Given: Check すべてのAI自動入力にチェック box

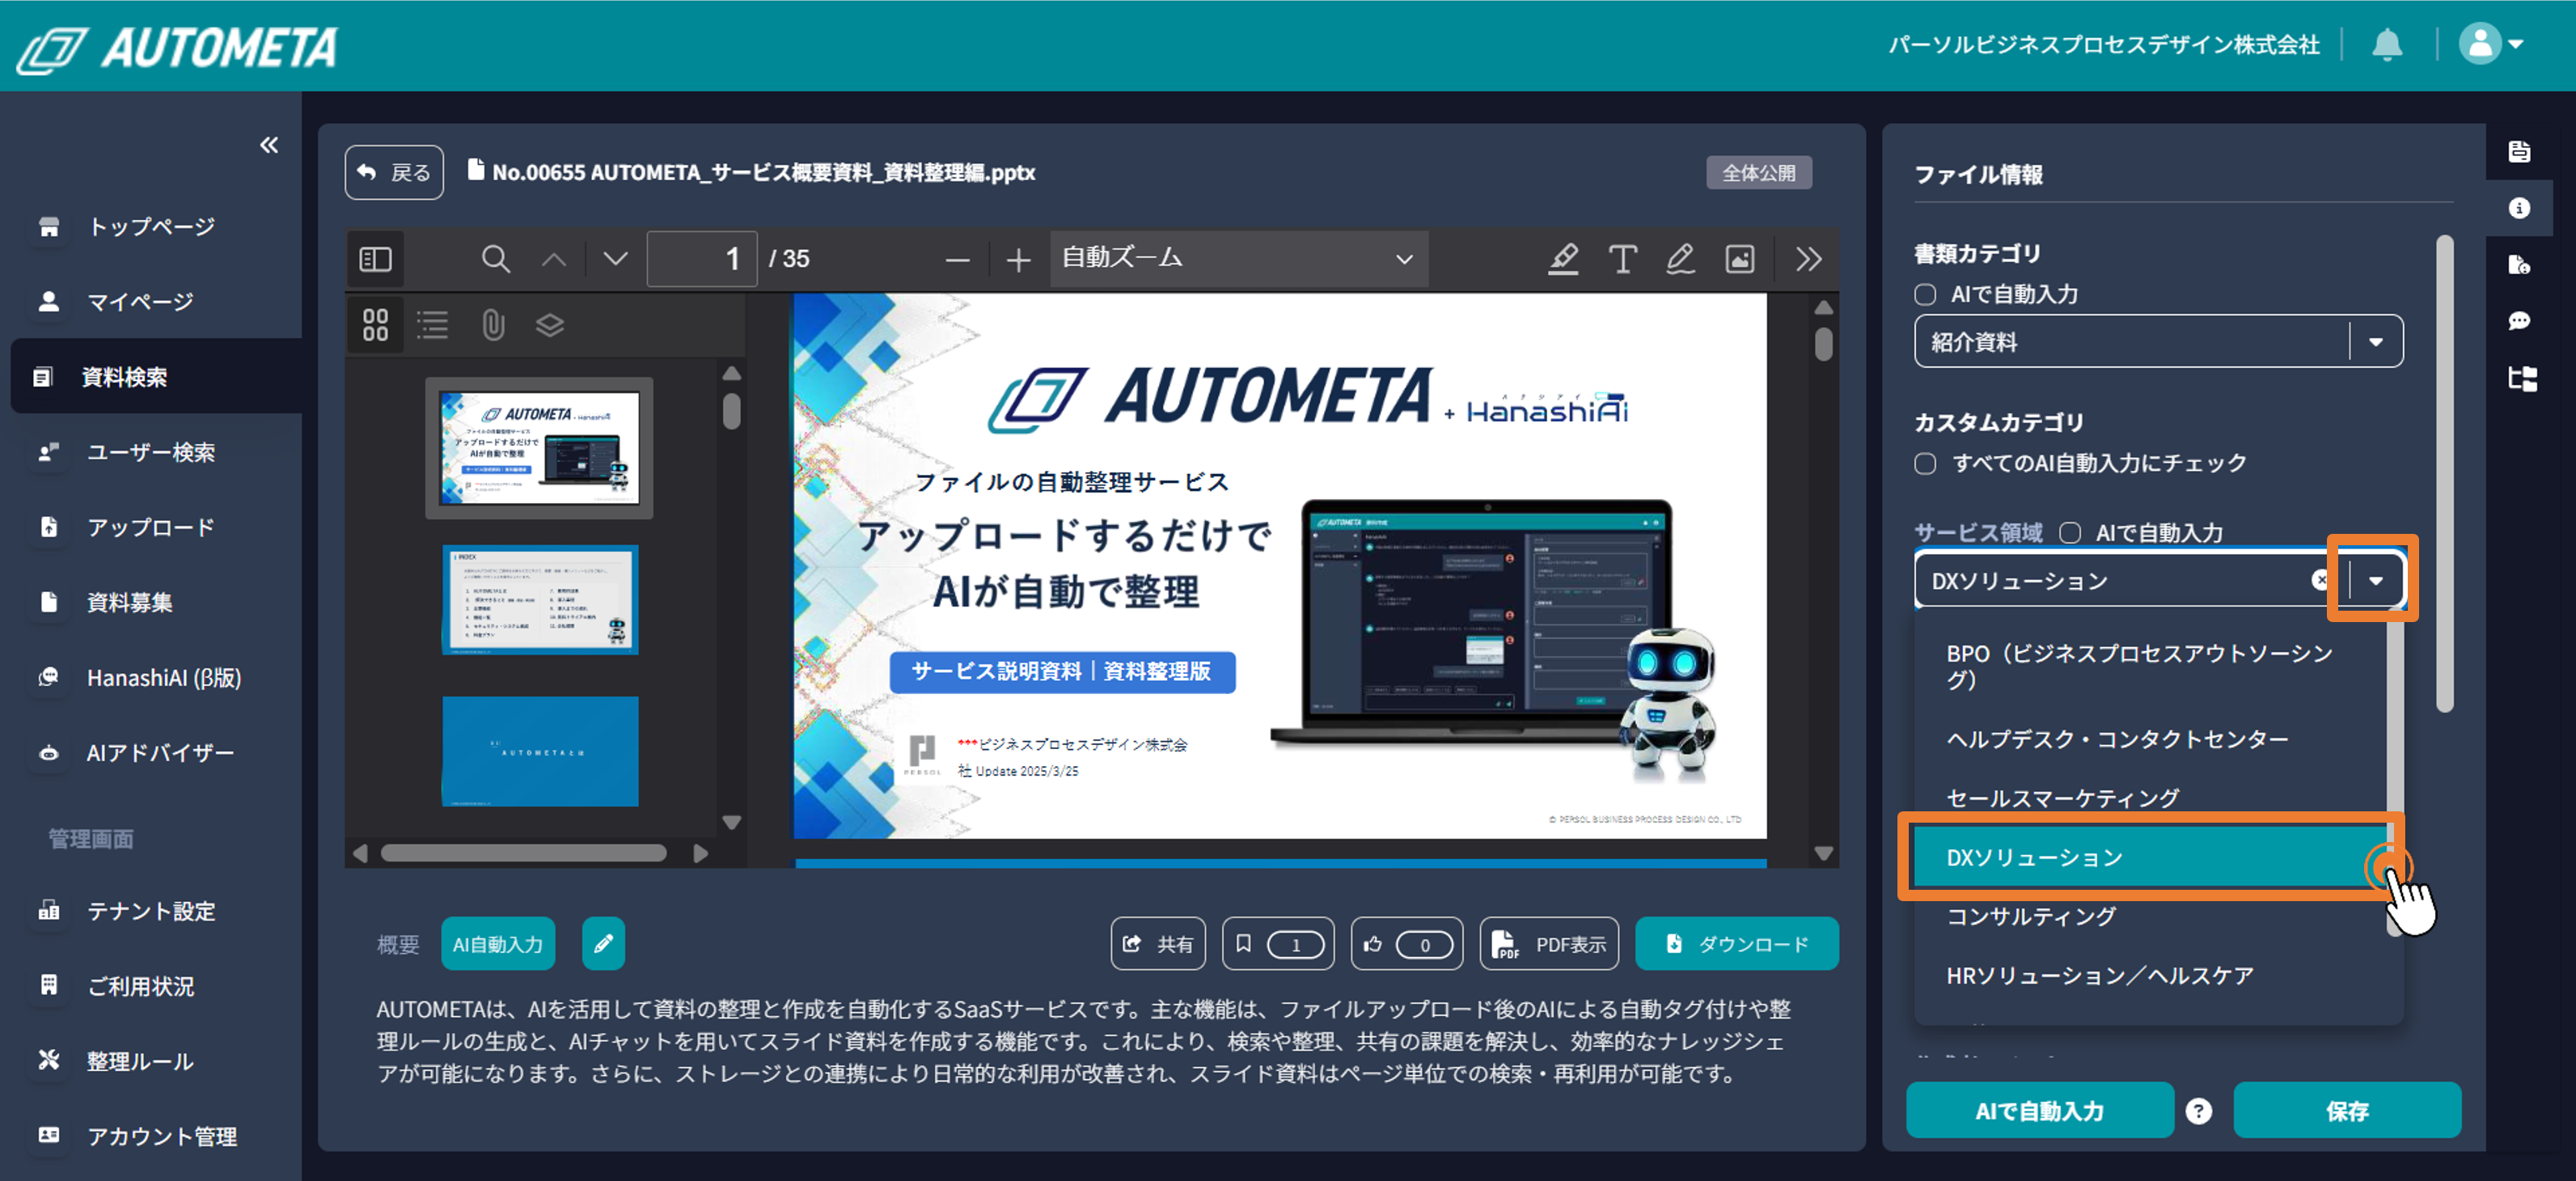Looking at the screenshot, I should (x=1925, y=464).
